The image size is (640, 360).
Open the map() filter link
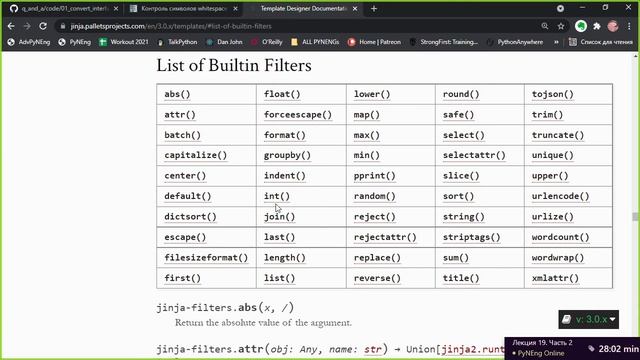367,115
